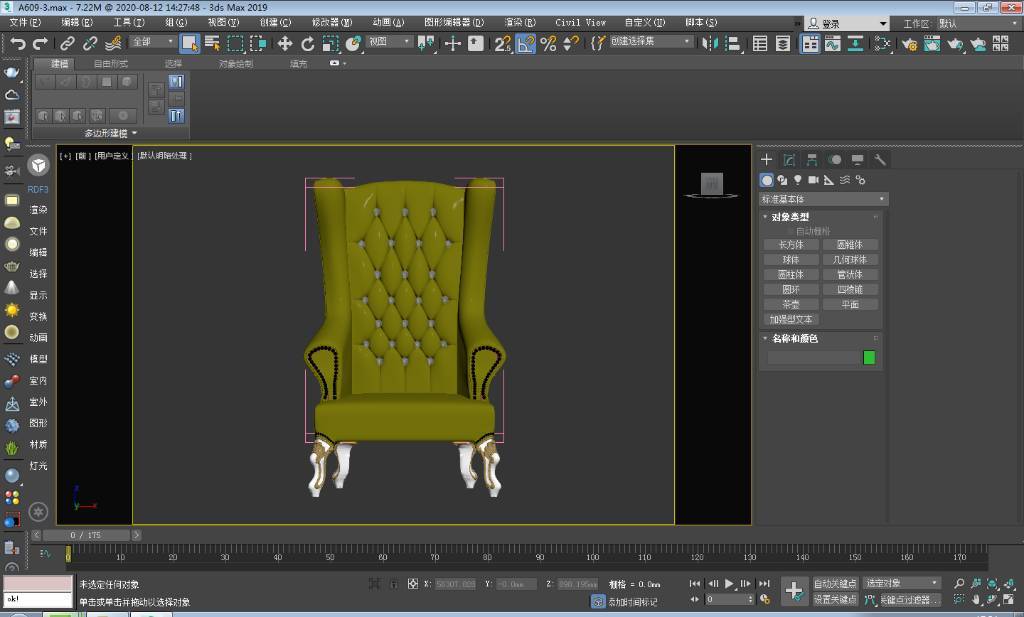Open the 全部 selection filter dropdown

click(x=153, y=42)
